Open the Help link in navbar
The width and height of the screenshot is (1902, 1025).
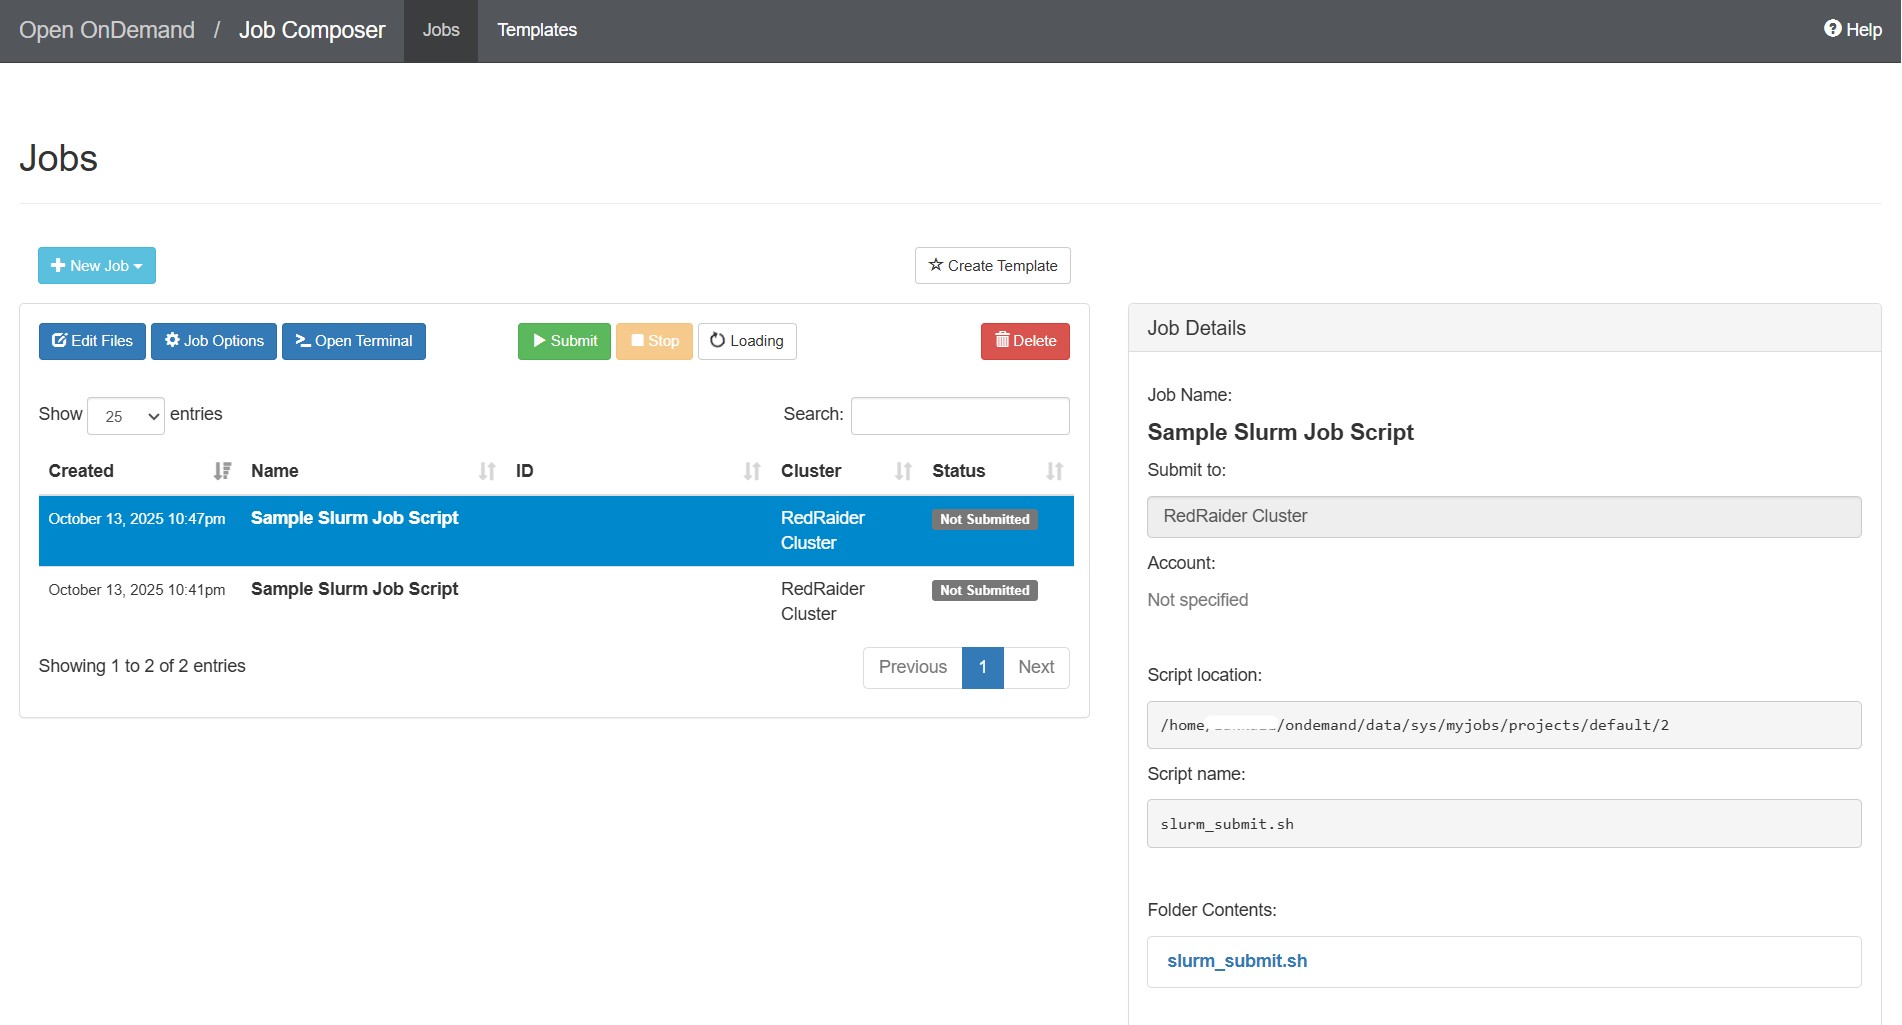pyautogui.click(x=1852, y=30)
